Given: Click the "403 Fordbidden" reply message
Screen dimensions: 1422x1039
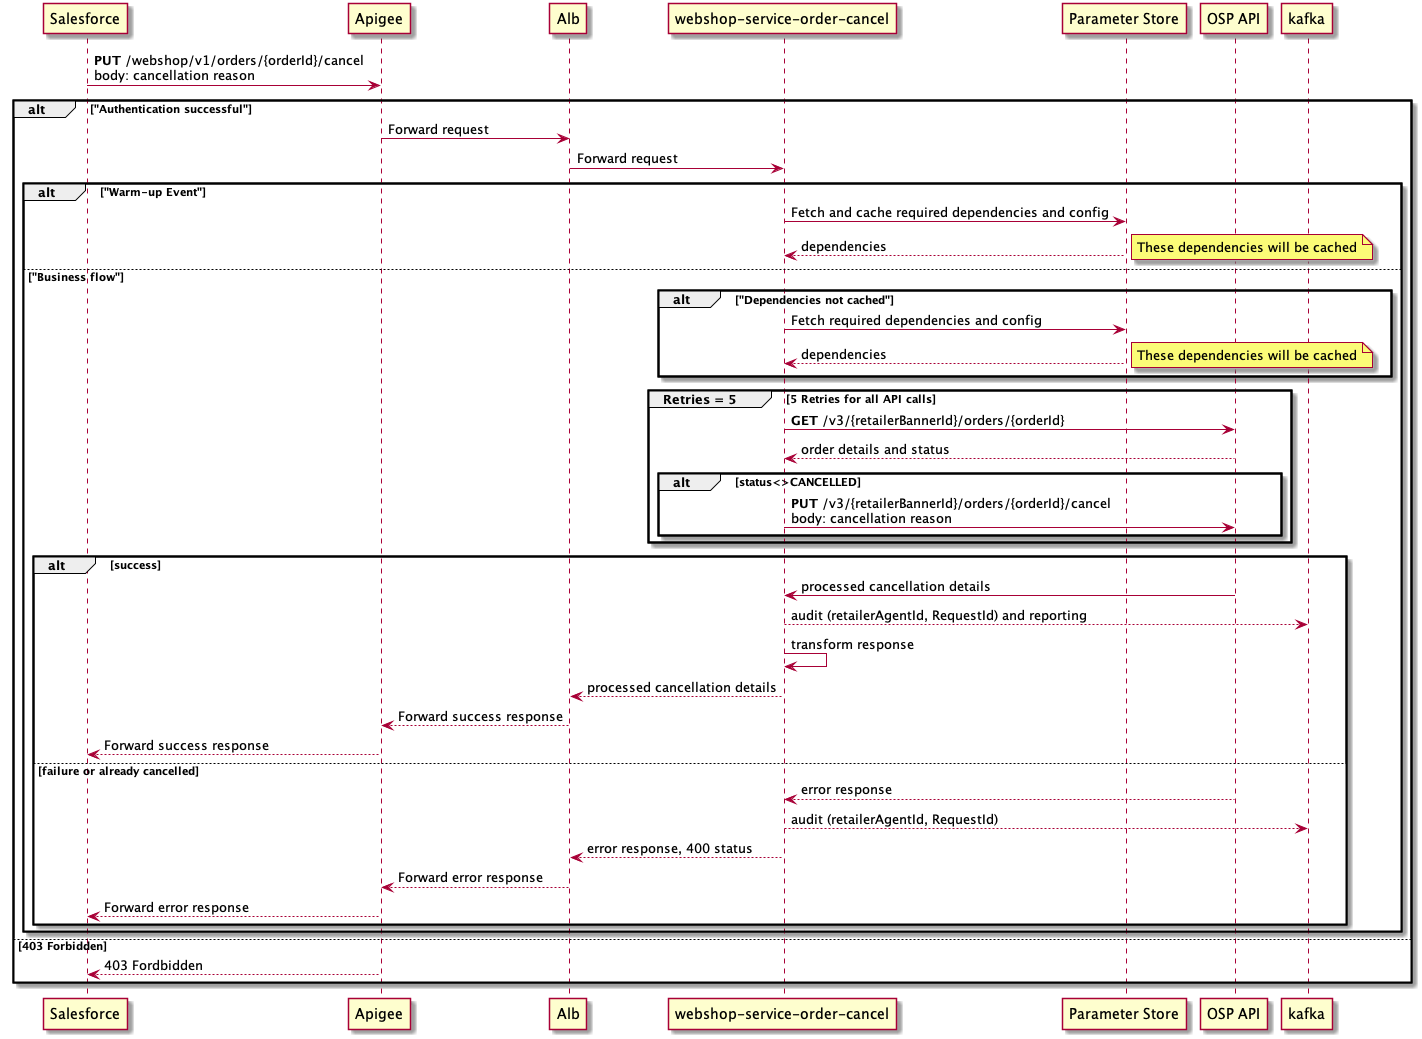Looking at the screenshot, I should pos(154,966).
